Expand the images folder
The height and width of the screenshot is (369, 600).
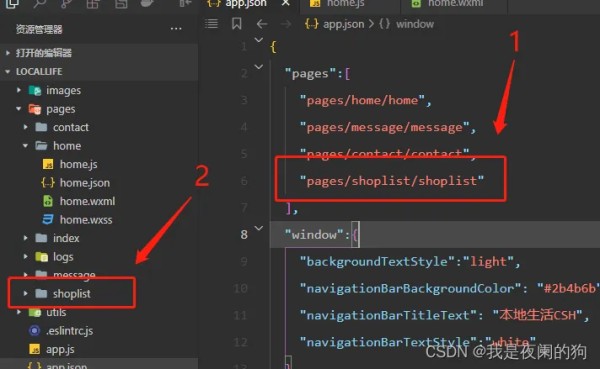pyautogui.click(x=19, y=90)
